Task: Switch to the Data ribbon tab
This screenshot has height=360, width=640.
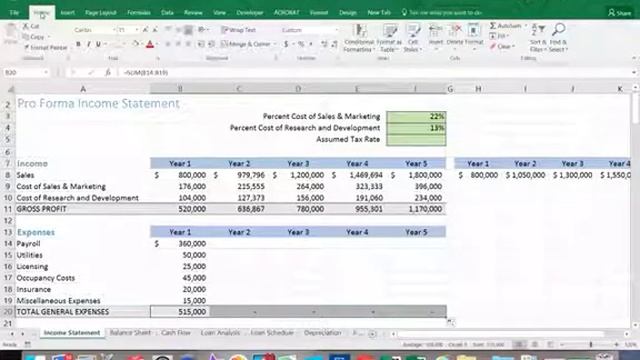Action: (x=167, y=13)
